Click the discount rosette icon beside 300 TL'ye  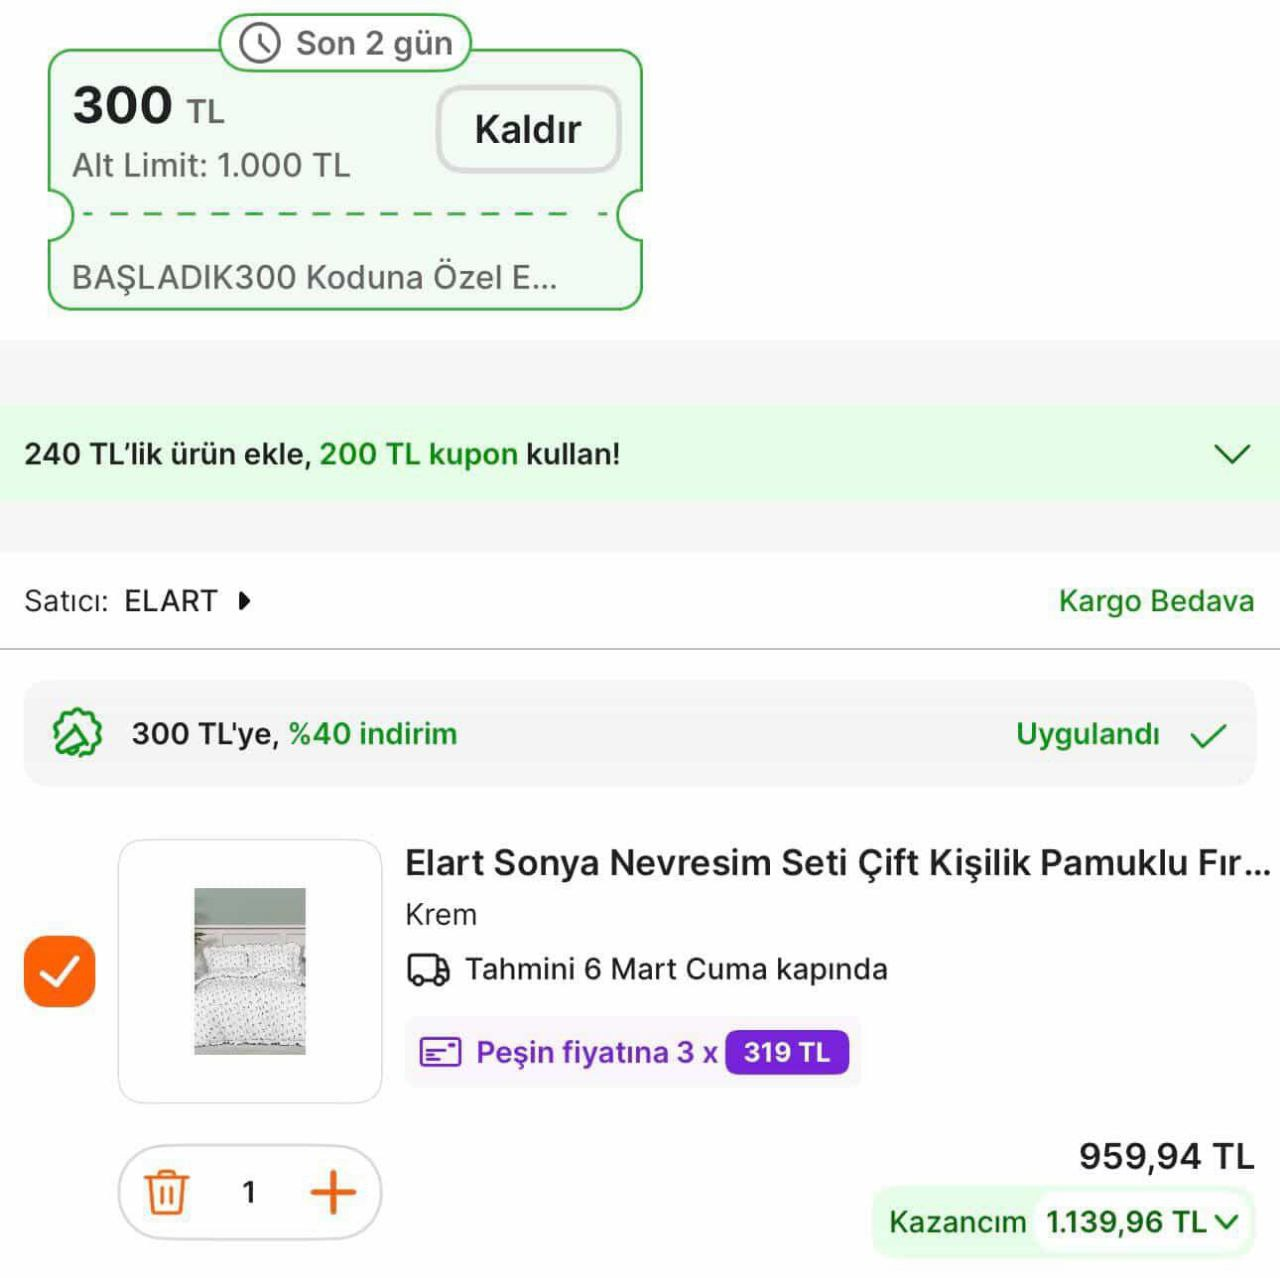coord(76,732)
